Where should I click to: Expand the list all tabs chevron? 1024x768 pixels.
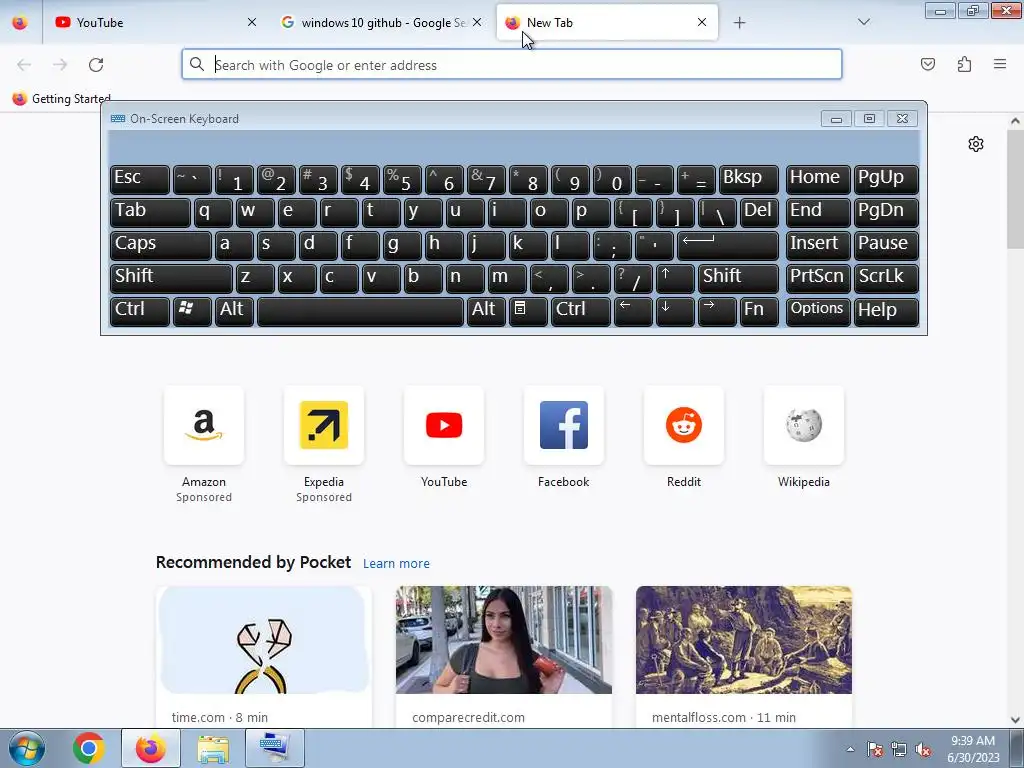pyautogui.click(x=863, y=22)
